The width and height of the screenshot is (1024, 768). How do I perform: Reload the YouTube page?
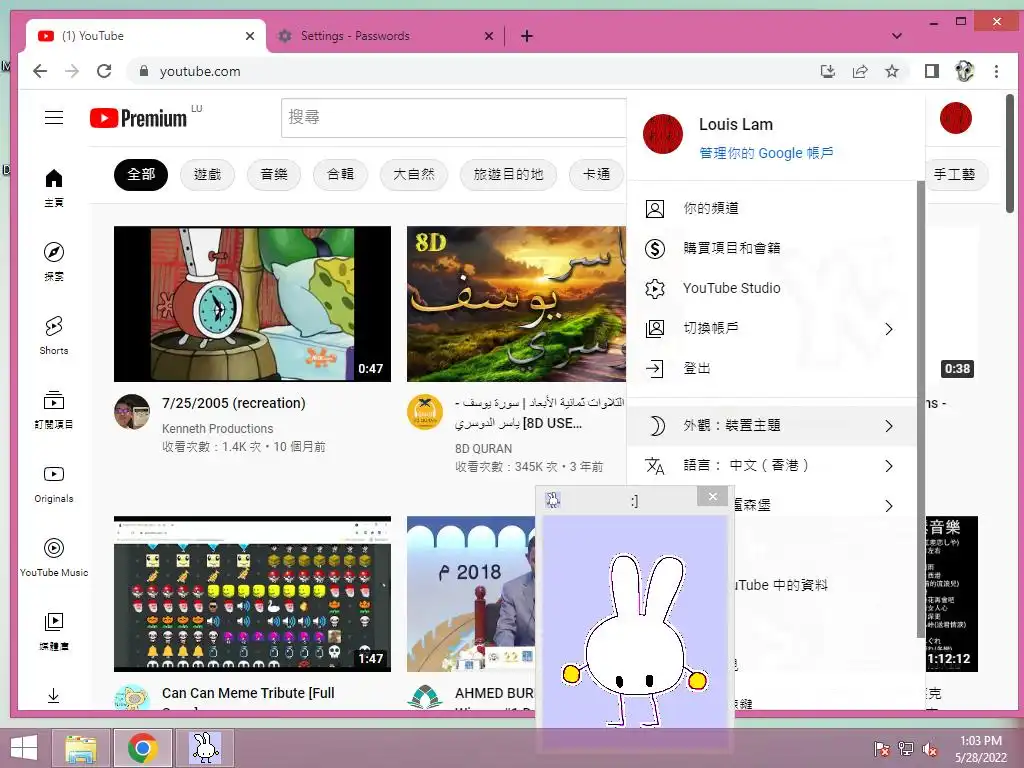pyautogui.click(x=104, y=71)
